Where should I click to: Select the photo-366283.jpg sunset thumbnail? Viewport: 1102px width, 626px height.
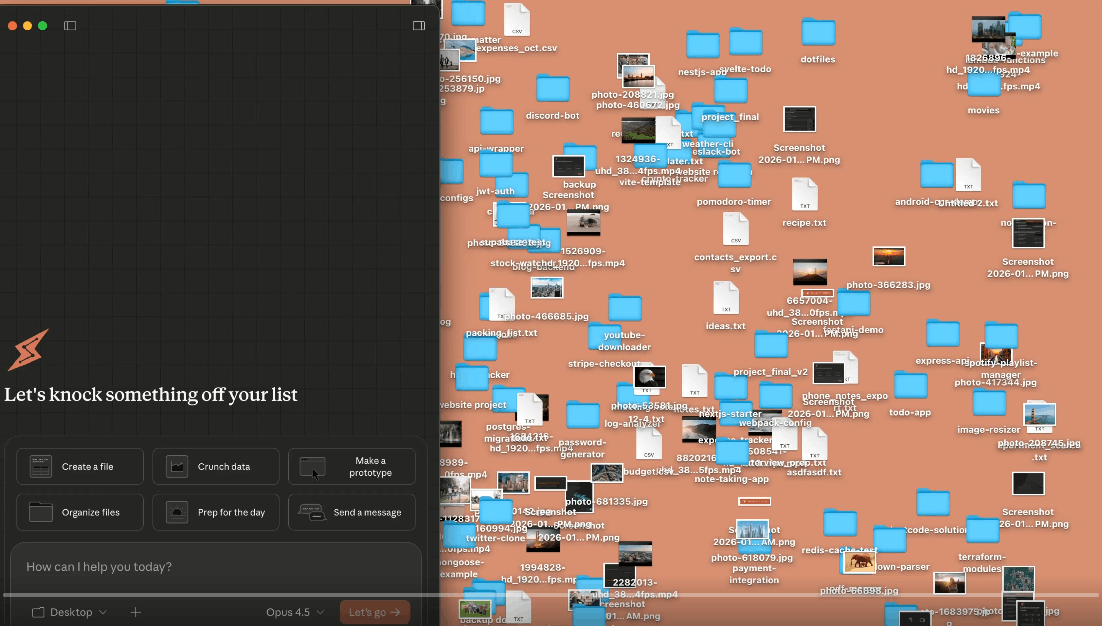pos(888,256)
